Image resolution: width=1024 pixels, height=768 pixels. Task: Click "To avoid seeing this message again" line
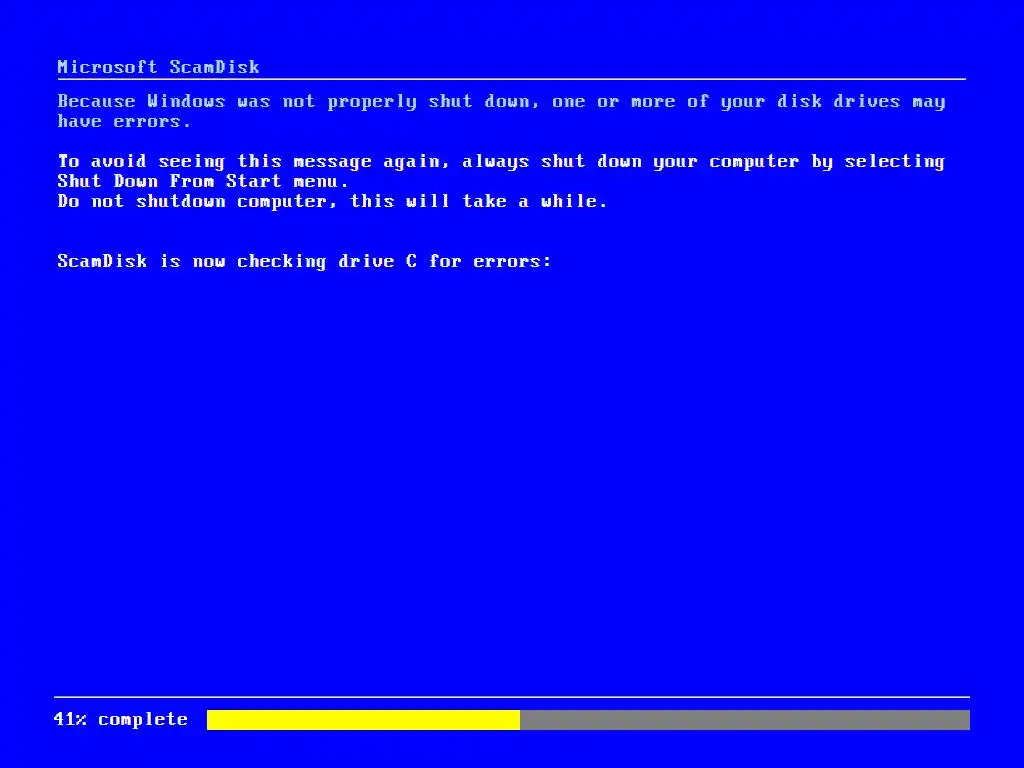(502, 162)
